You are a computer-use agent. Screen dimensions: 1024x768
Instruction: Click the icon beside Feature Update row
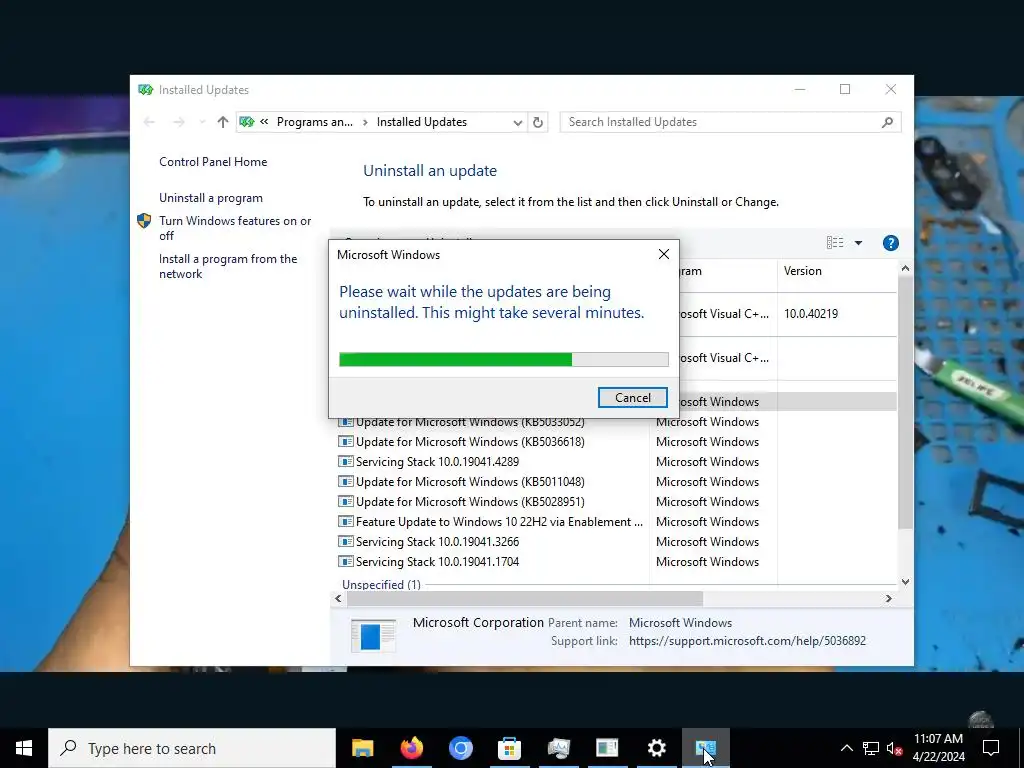(345, 522)
